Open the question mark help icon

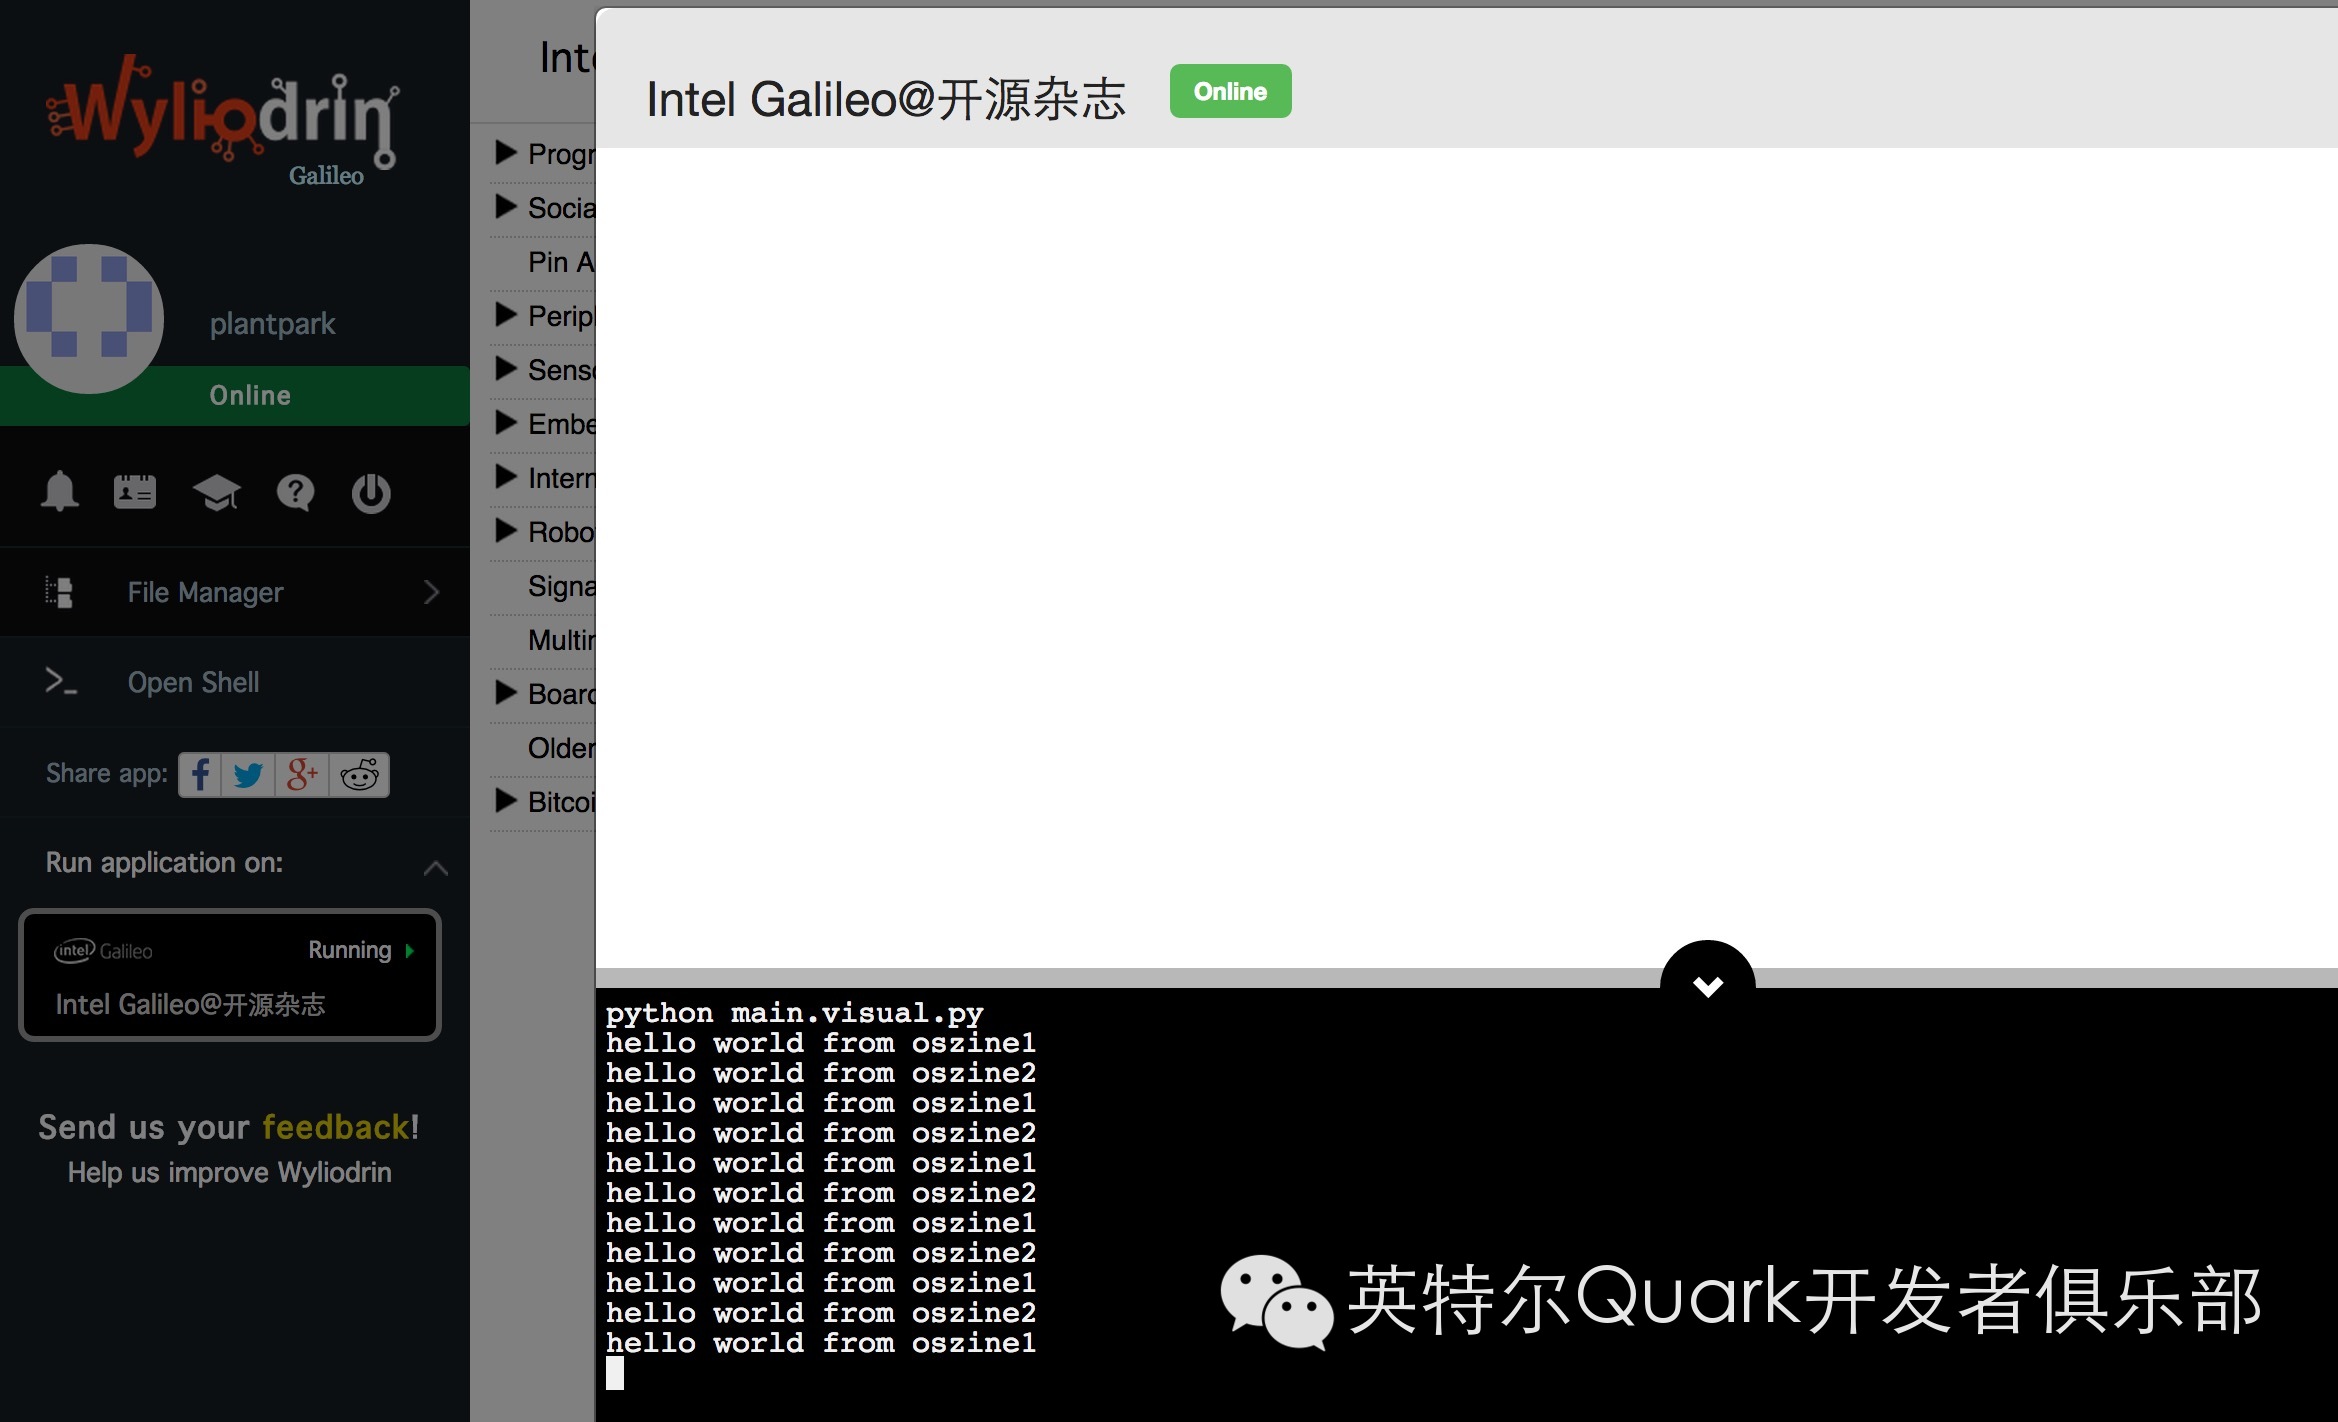(295, 492)
